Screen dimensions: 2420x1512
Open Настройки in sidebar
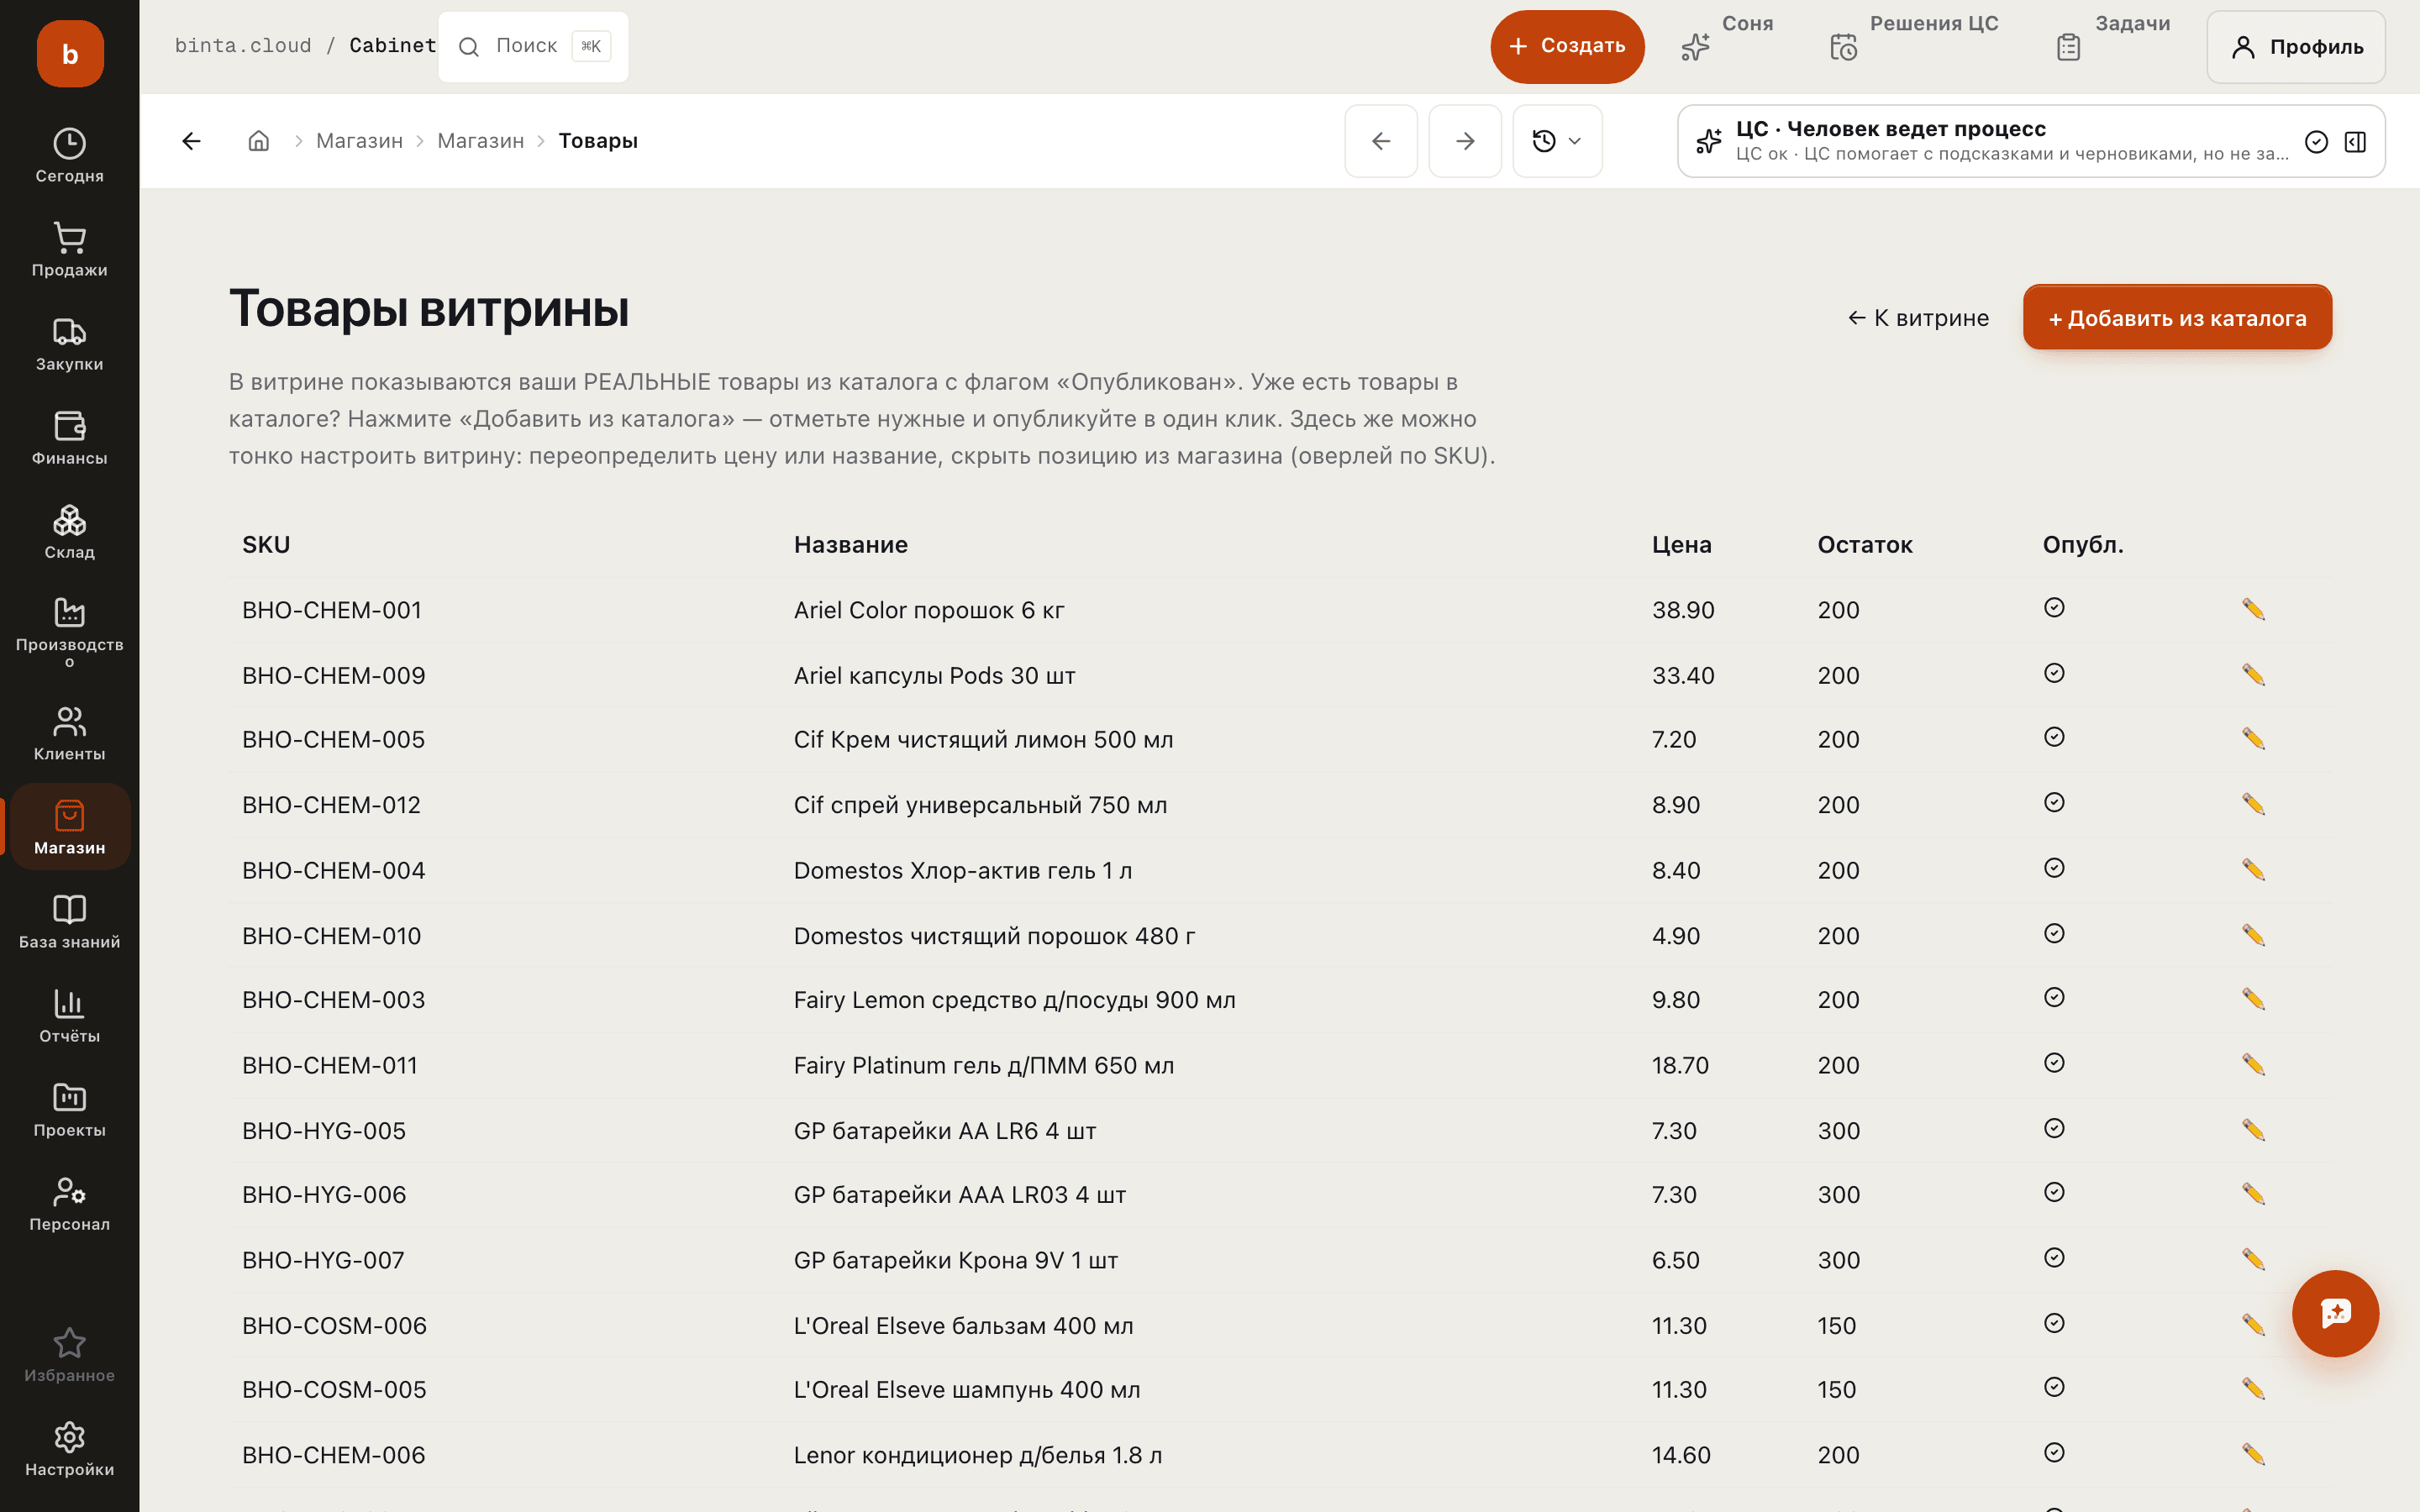click(69, 1449)
